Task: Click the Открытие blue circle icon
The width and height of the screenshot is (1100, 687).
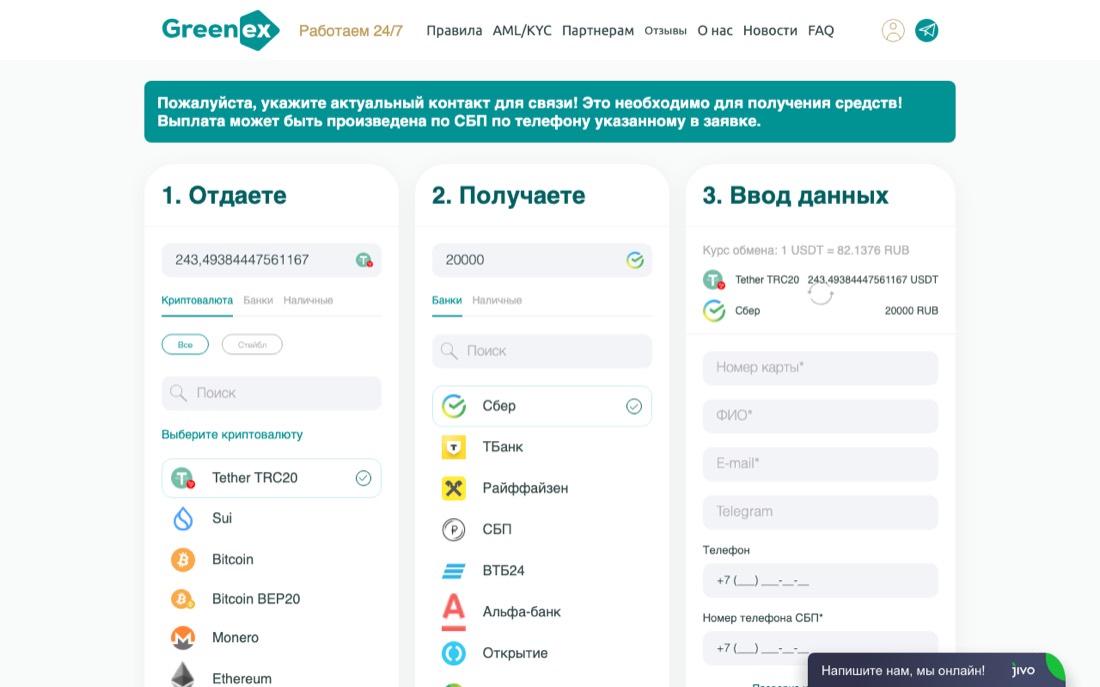Action: 454,653
